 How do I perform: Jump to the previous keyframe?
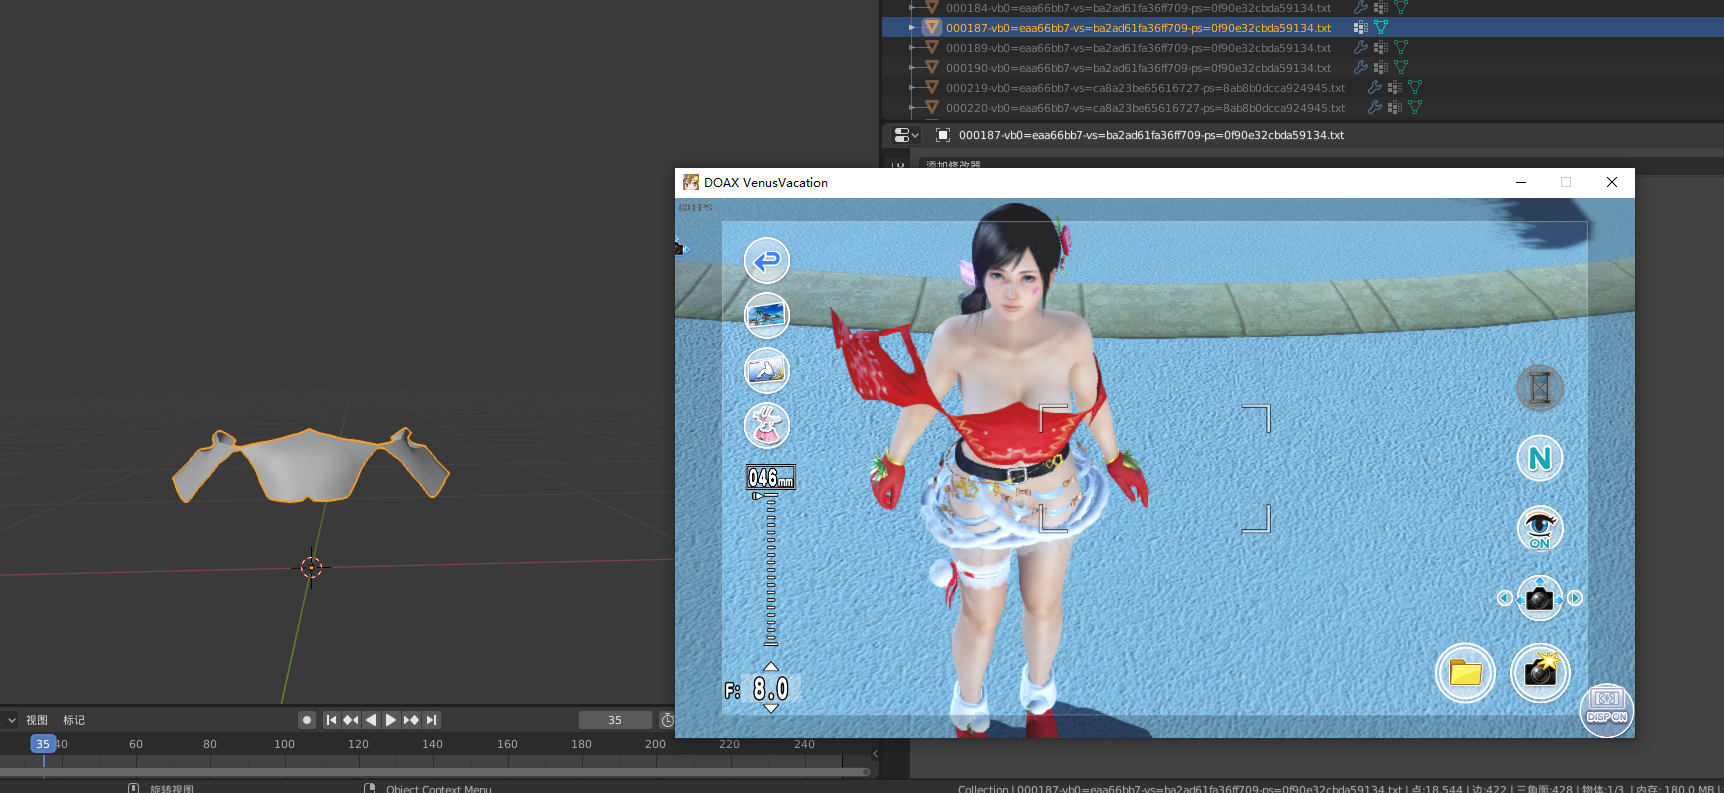pyautogui.click(x=351, y=720)
